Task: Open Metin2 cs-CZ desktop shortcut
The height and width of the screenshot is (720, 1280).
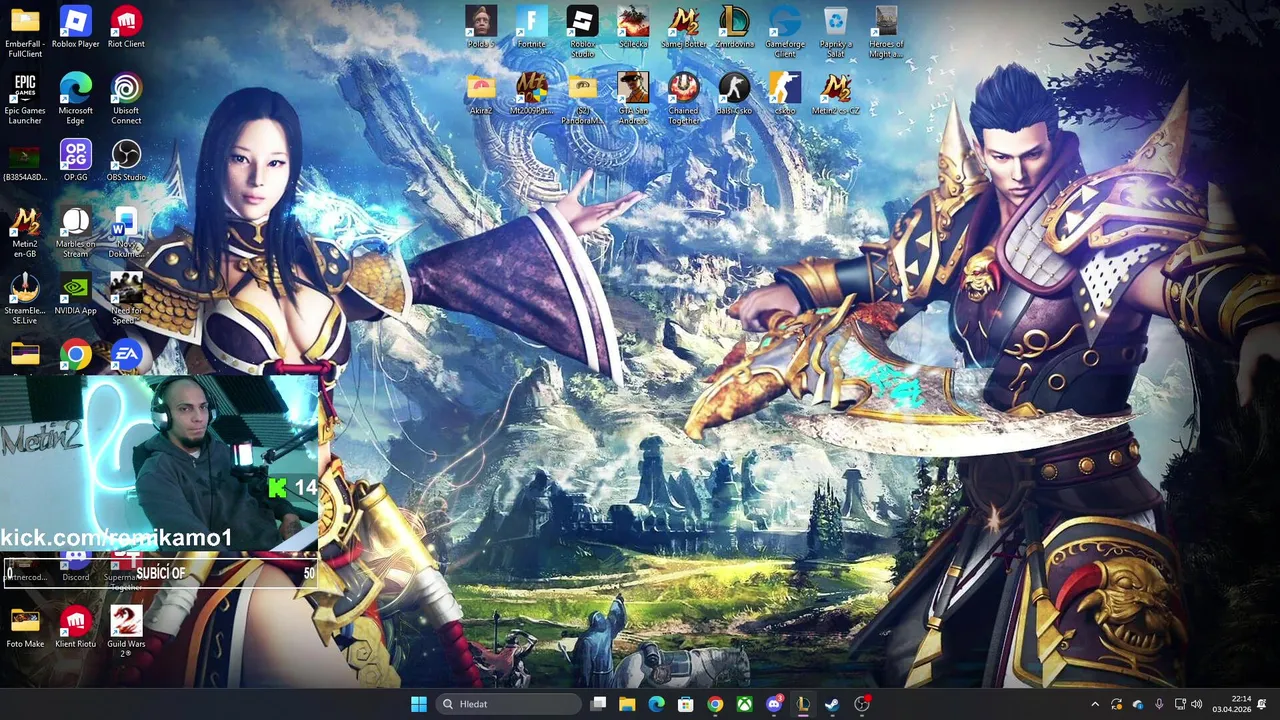Action: point(836,94)
